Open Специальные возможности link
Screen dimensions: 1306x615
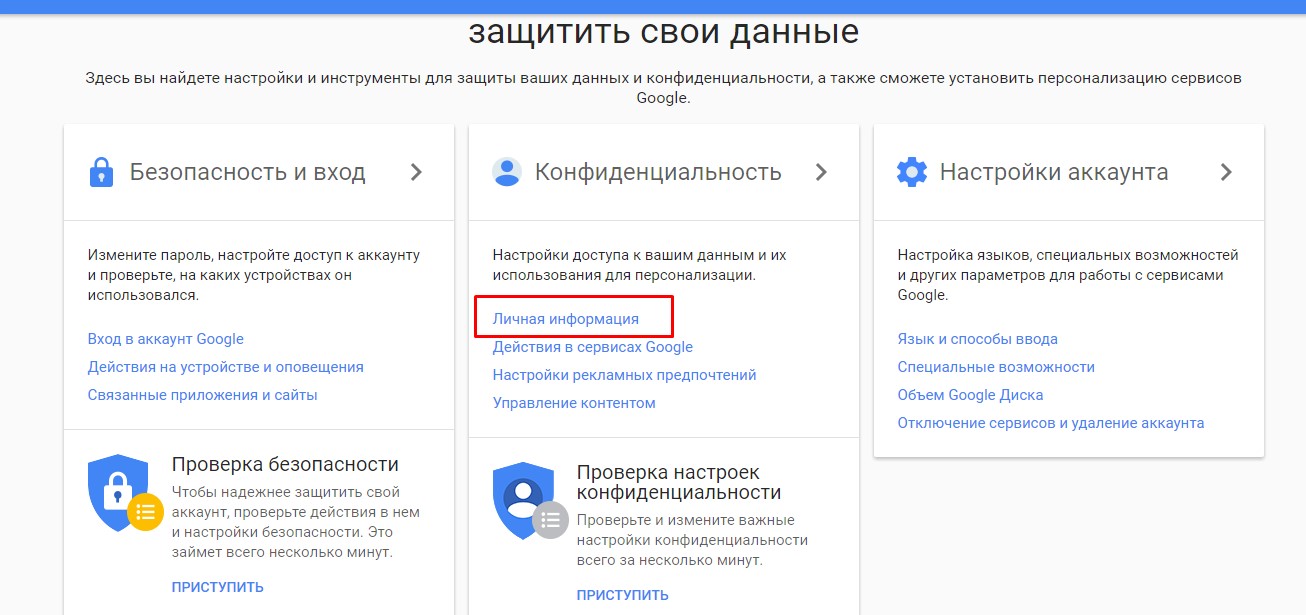coord(996,367)
